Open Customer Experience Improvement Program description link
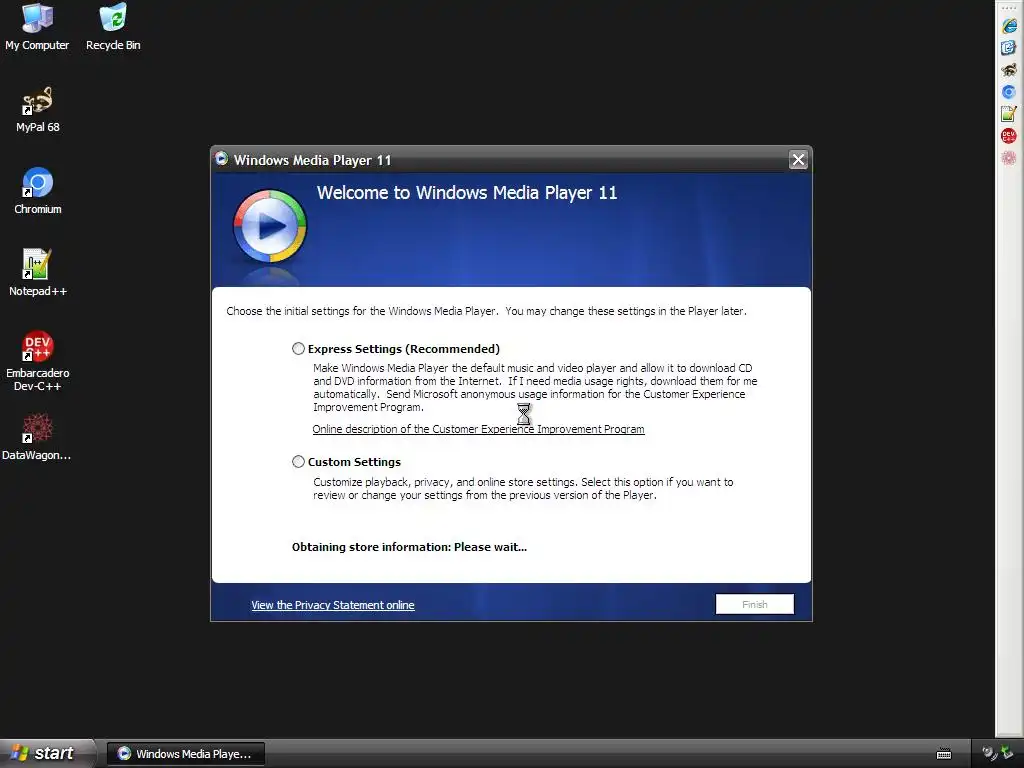The image size is (1024, 768). point(478,429)
